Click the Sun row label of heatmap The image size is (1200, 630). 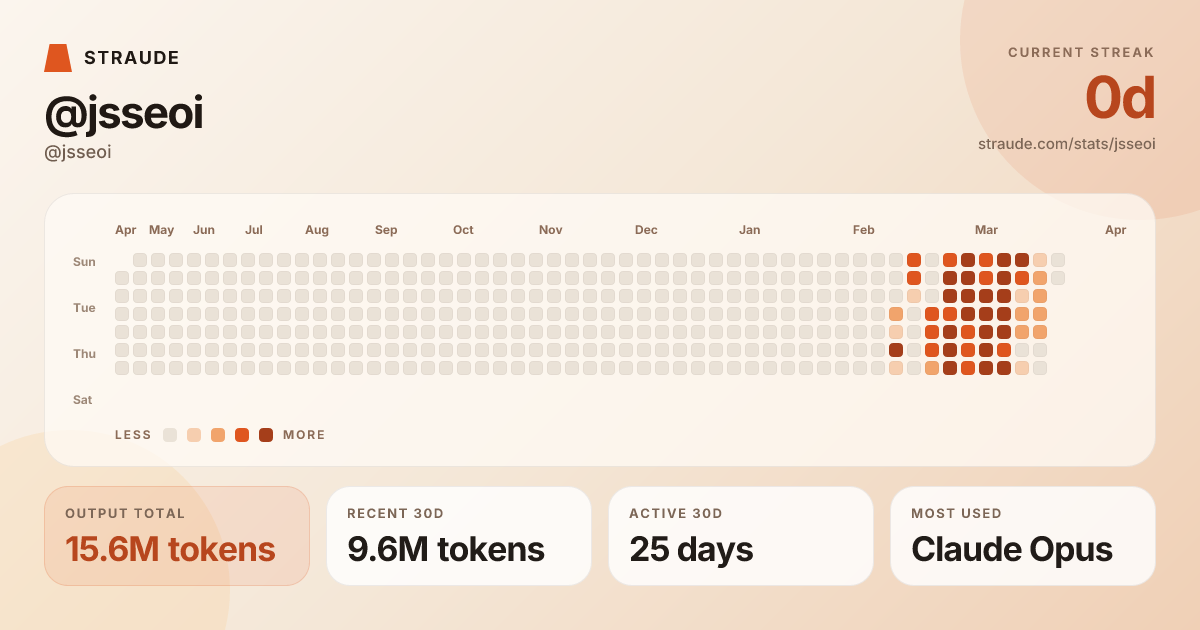point(84,262)
